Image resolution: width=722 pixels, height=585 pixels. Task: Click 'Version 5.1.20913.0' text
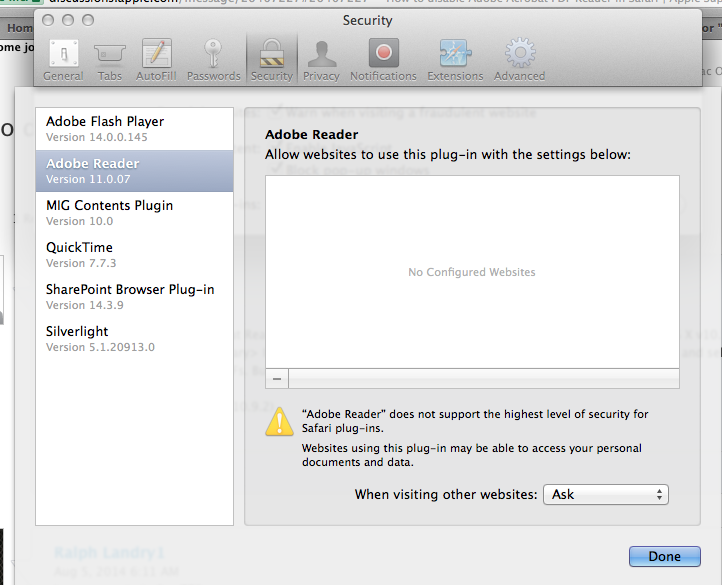point(100,347)
